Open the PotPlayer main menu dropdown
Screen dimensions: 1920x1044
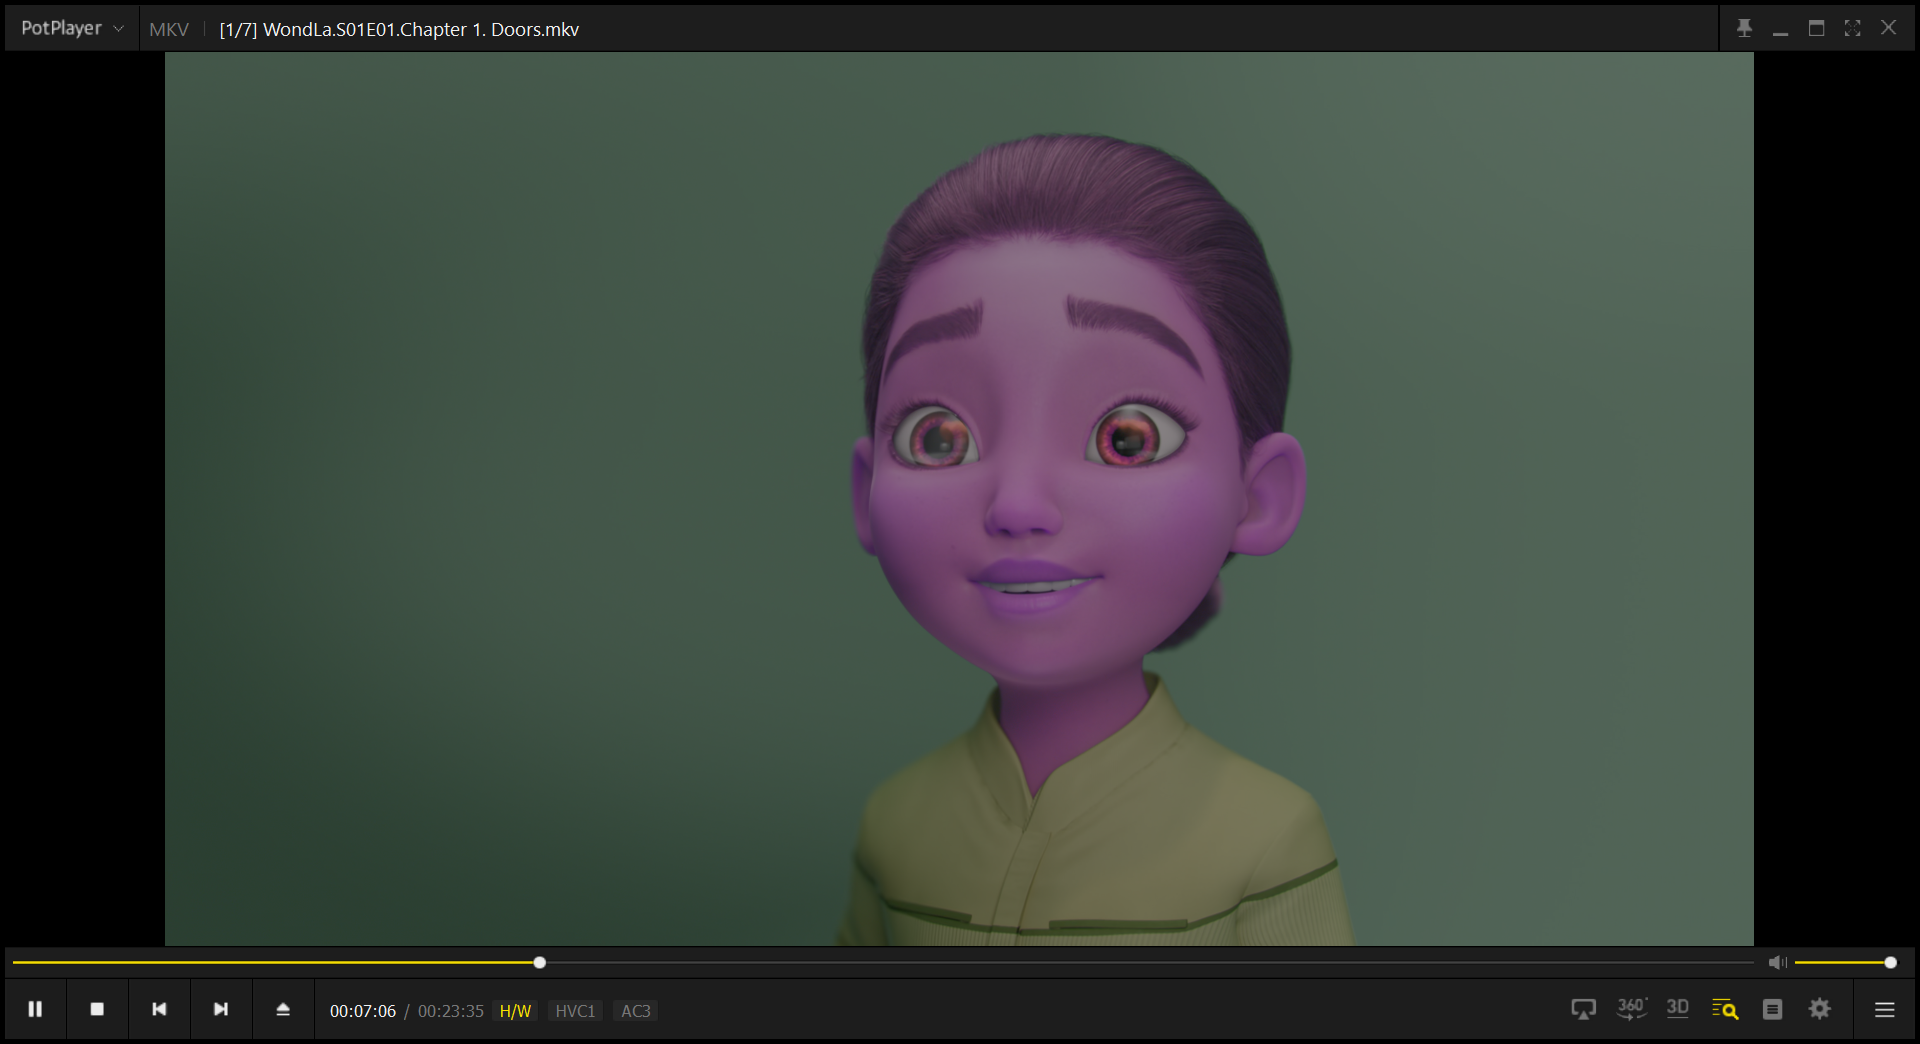tap(72, 29)
